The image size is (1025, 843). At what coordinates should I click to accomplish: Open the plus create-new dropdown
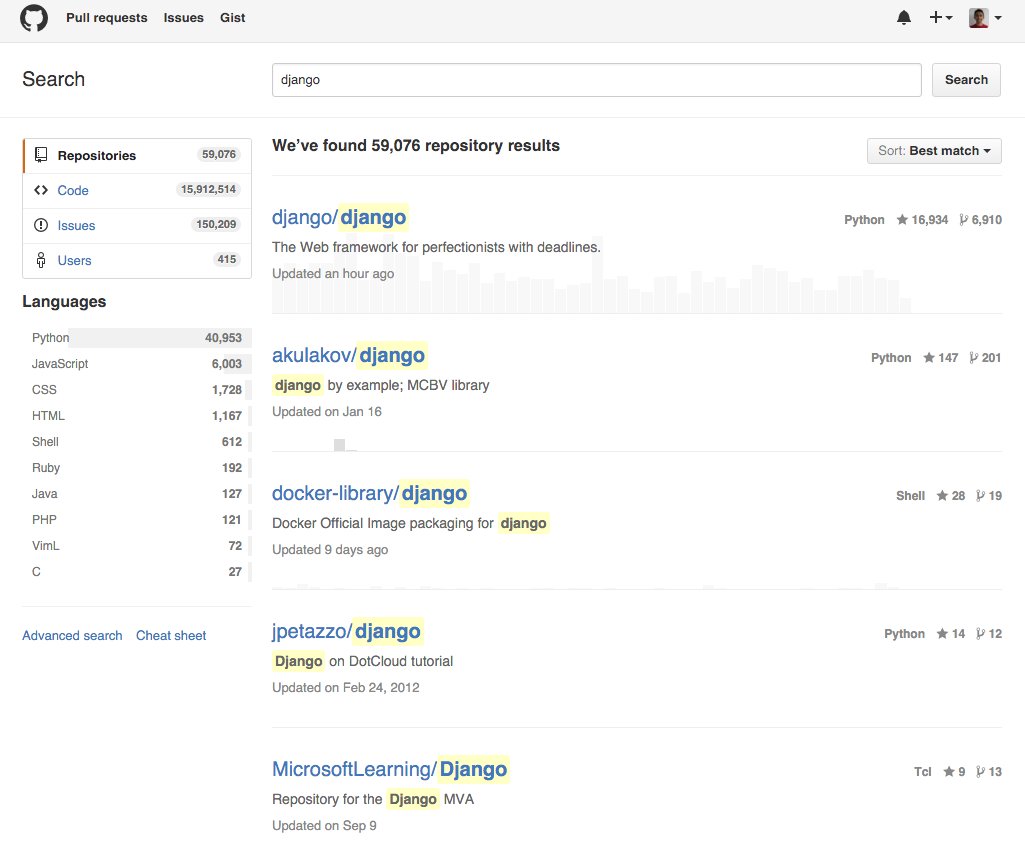941,18
